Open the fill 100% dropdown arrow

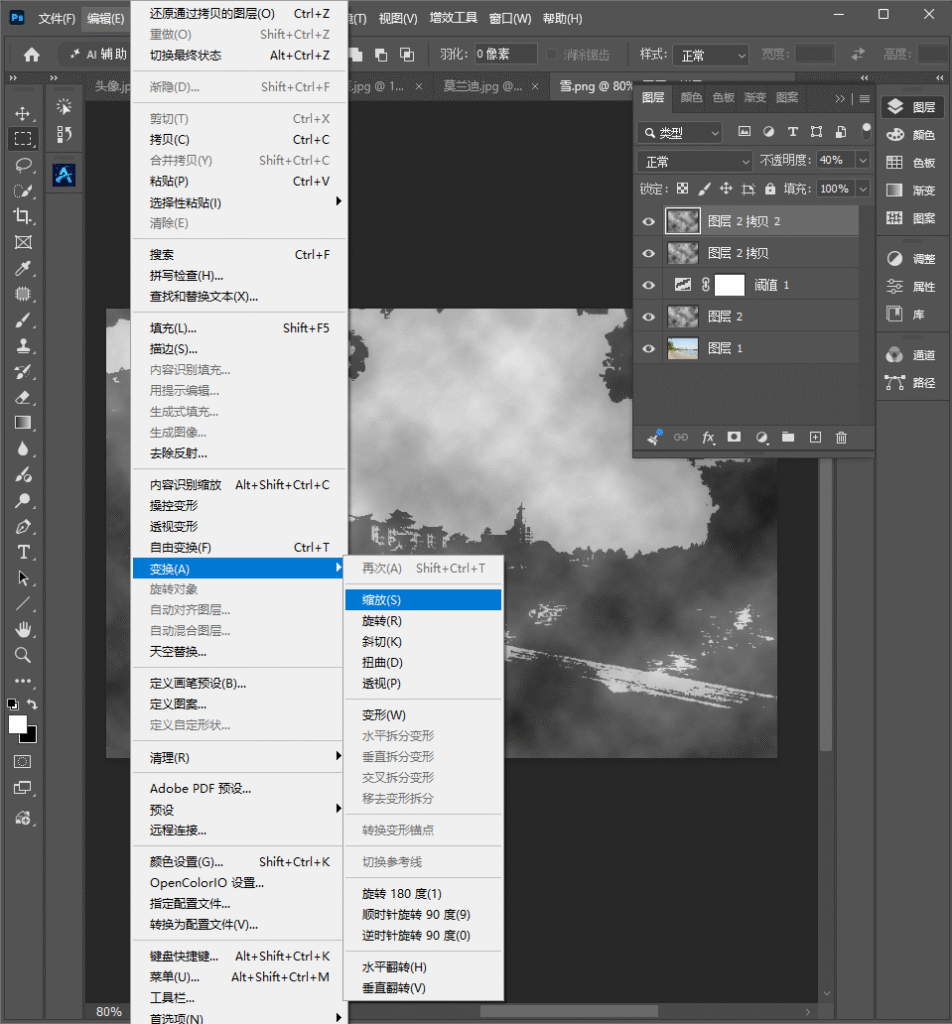tap(863, 189)
